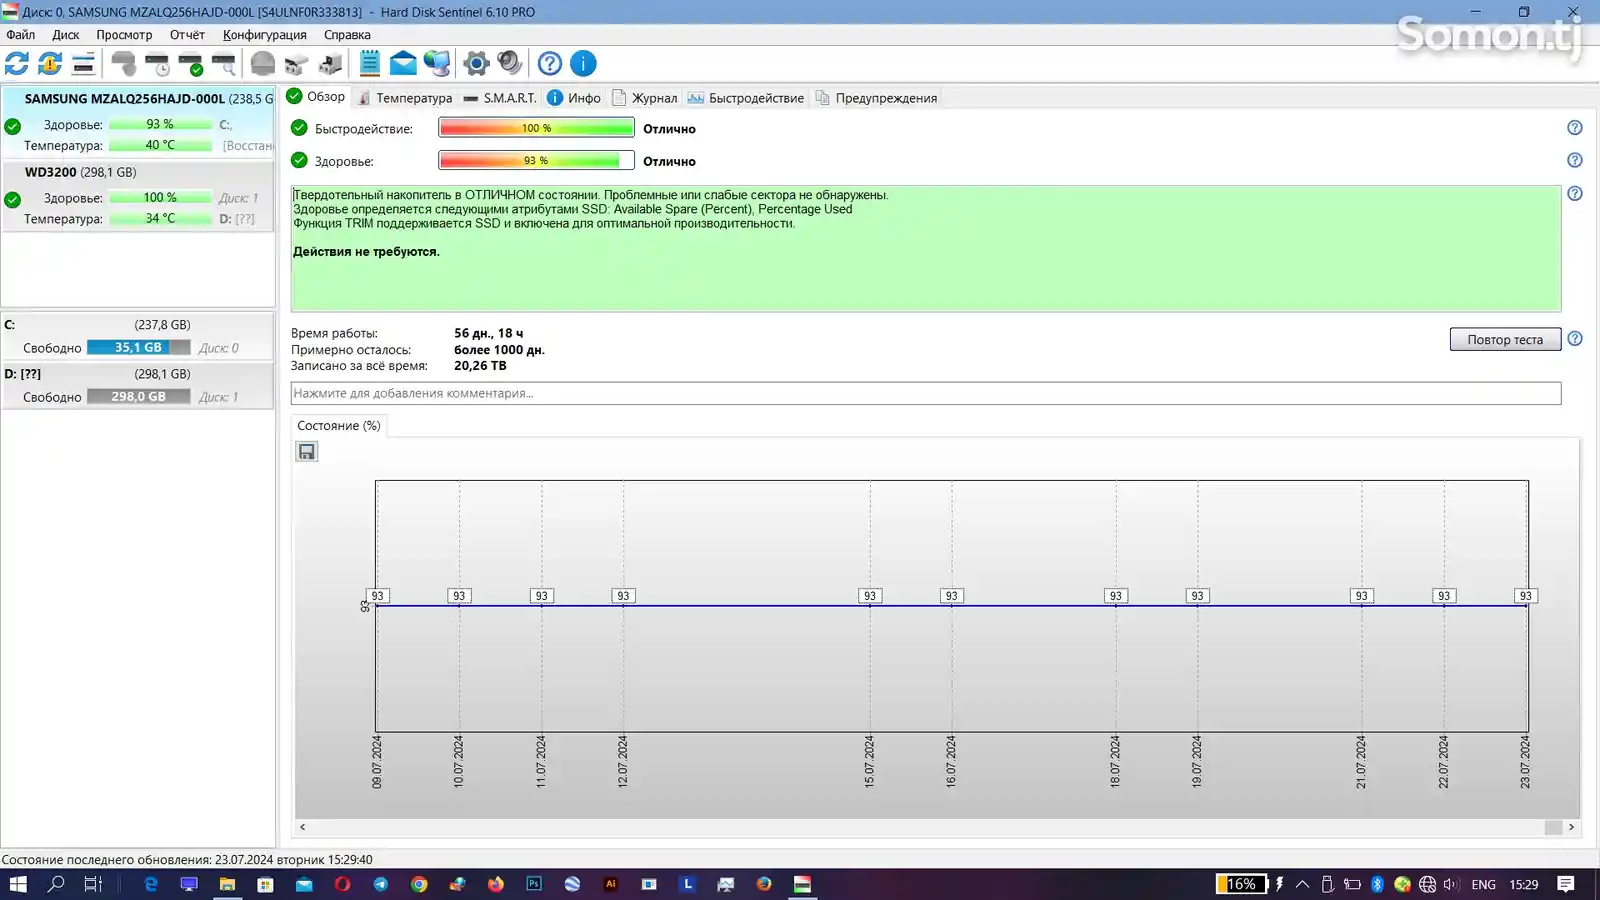Click help icon next to Повтор теста
This screenshot has height=900, width=1600.
click(1575, 339)
